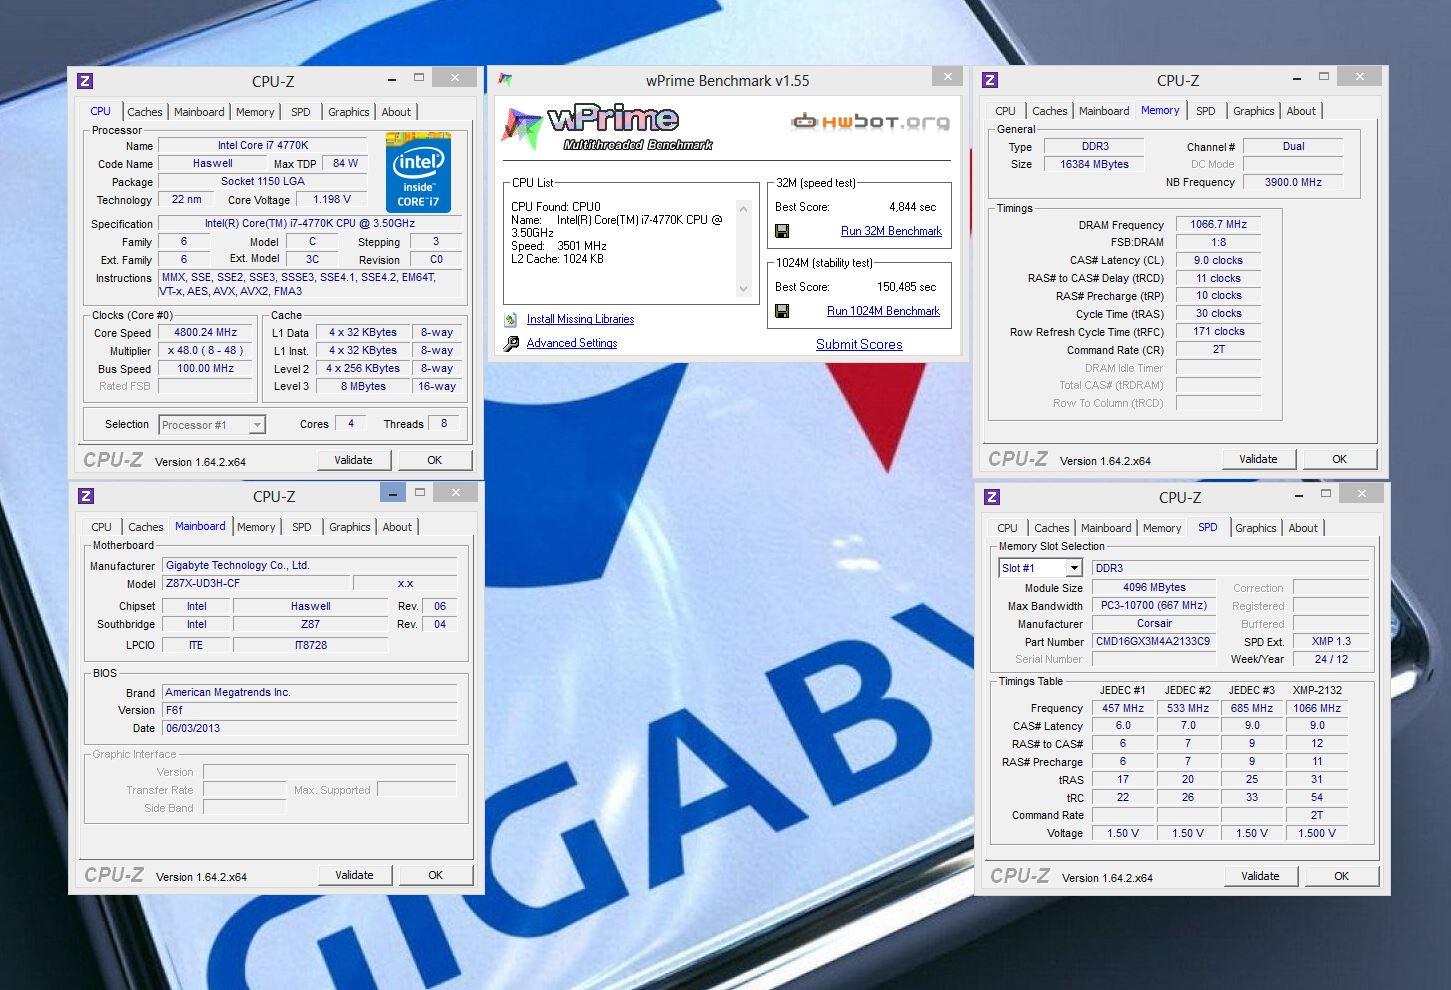Open Graphics tab in the CPU window
The width and height of the screenshot is (1451, 990).
[x=348, y=112]
